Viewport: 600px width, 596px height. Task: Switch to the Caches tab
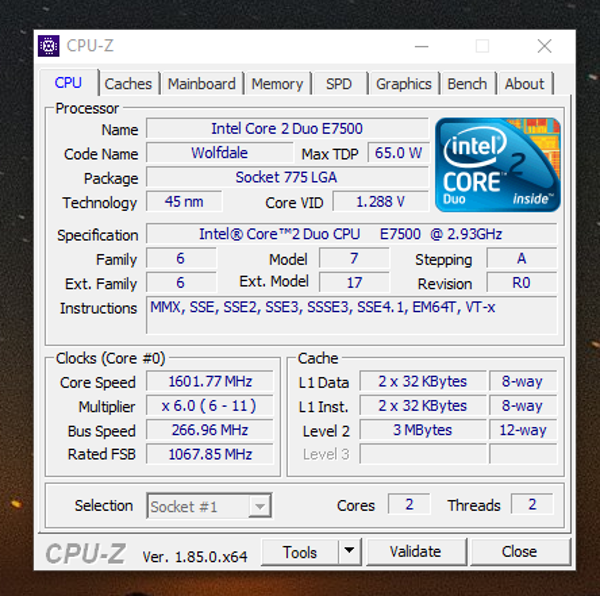128,84
